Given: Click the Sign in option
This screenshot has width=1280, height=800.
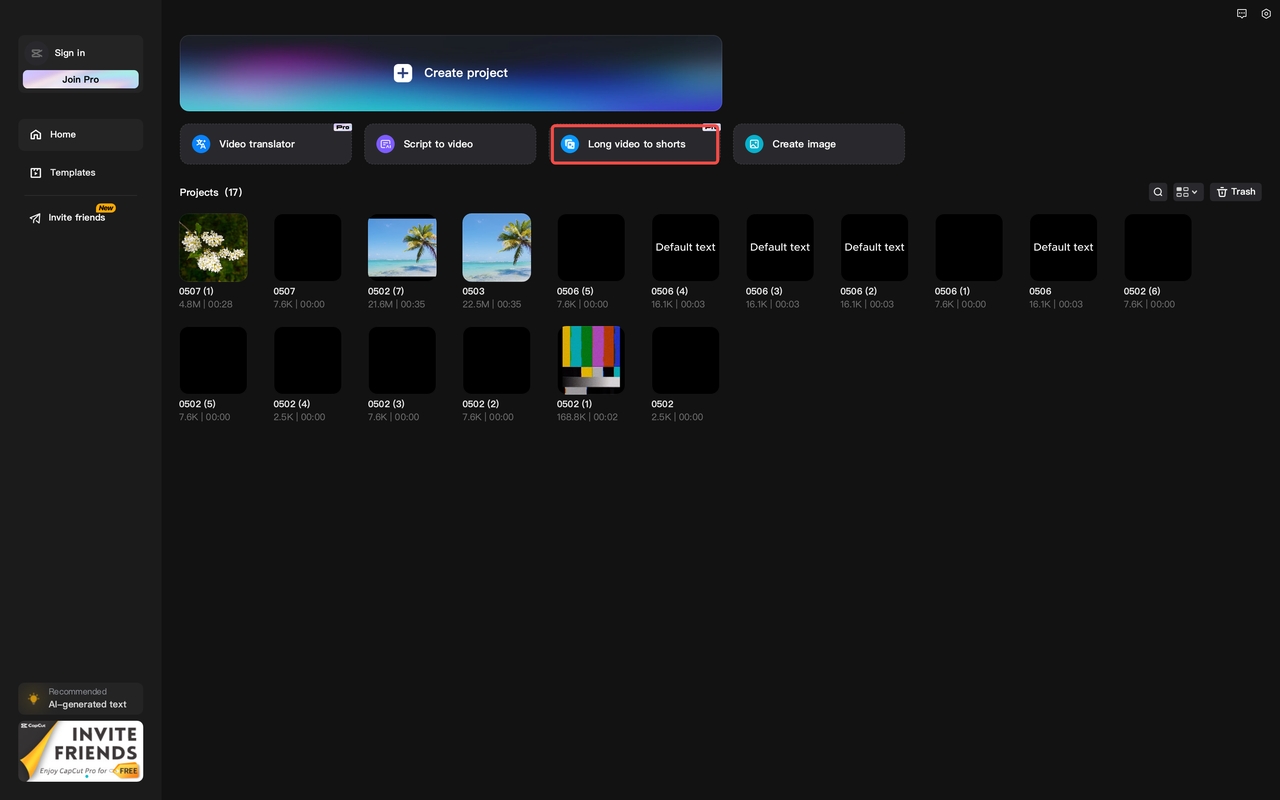Looking at the screenshot, I should tap(68, 52).
